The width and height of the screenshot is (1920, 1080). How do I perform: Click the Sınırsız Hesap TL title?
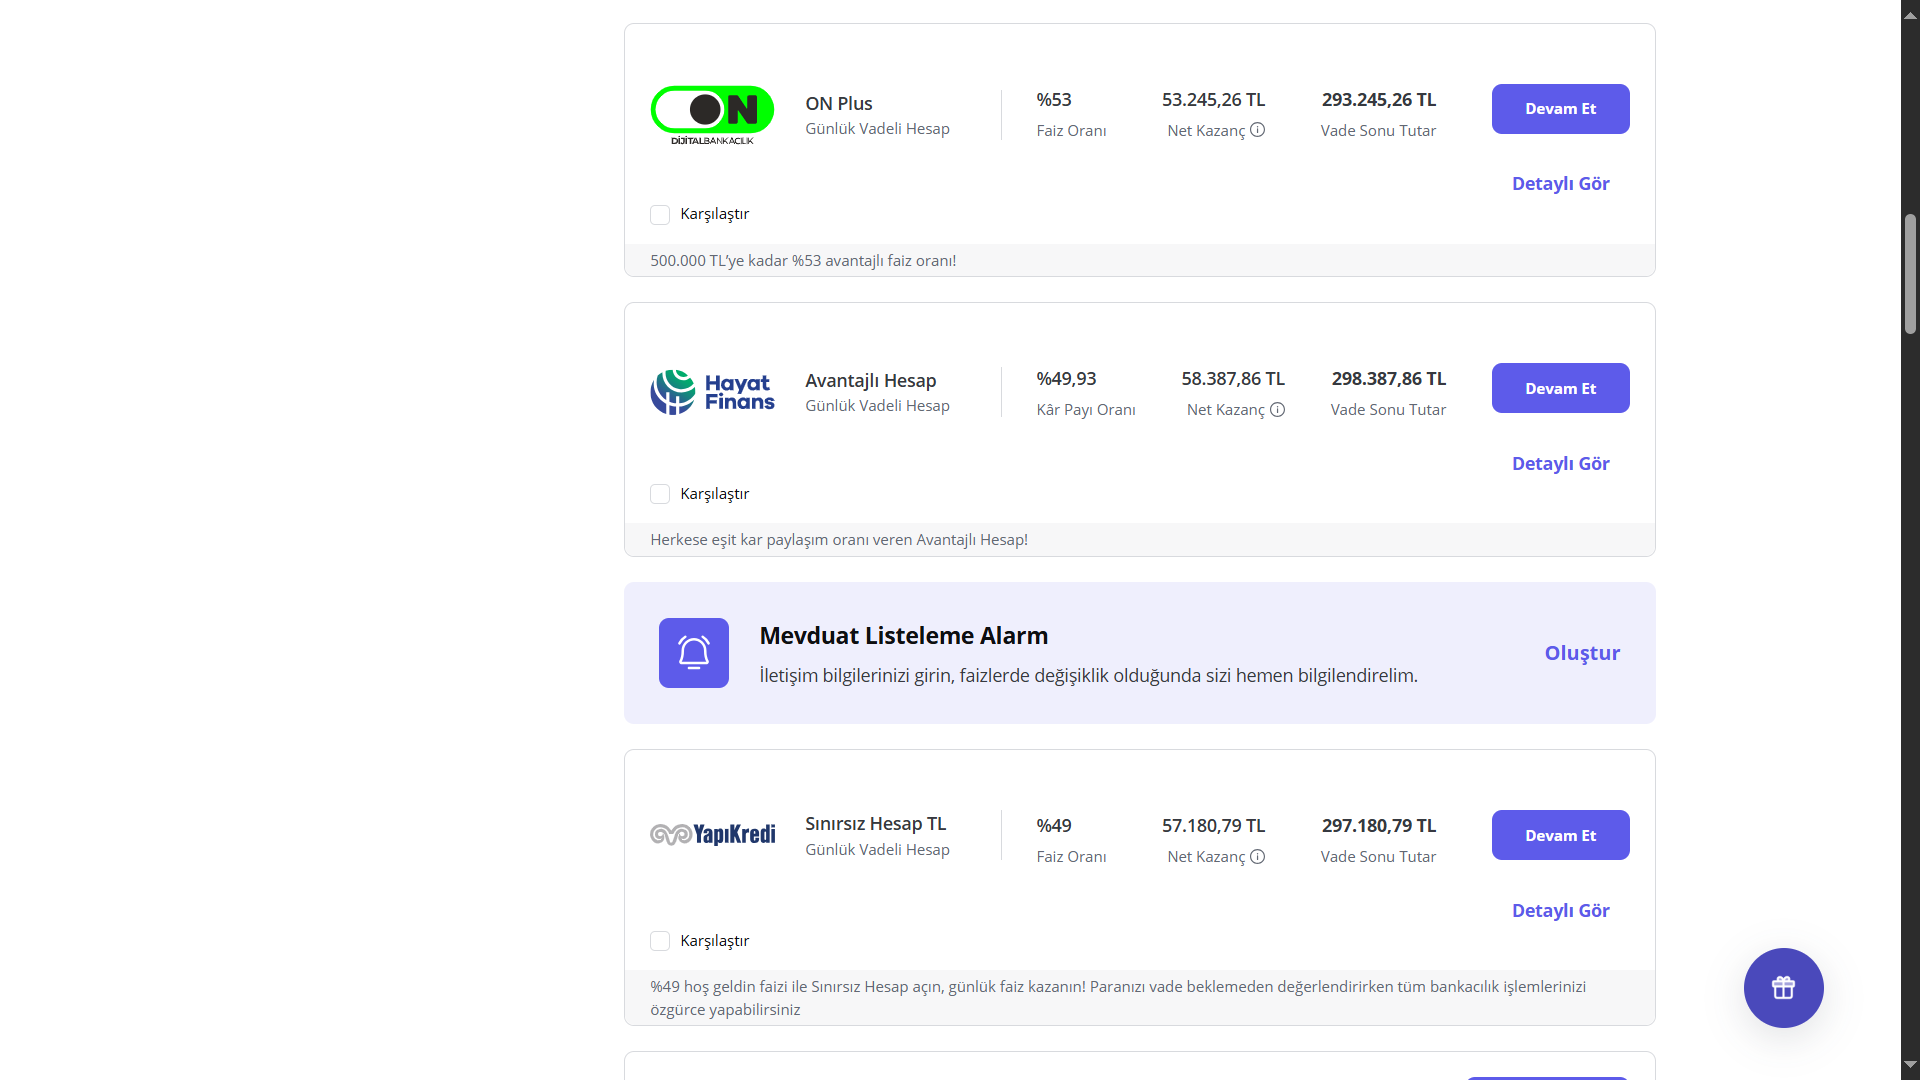tap(876, 824)
